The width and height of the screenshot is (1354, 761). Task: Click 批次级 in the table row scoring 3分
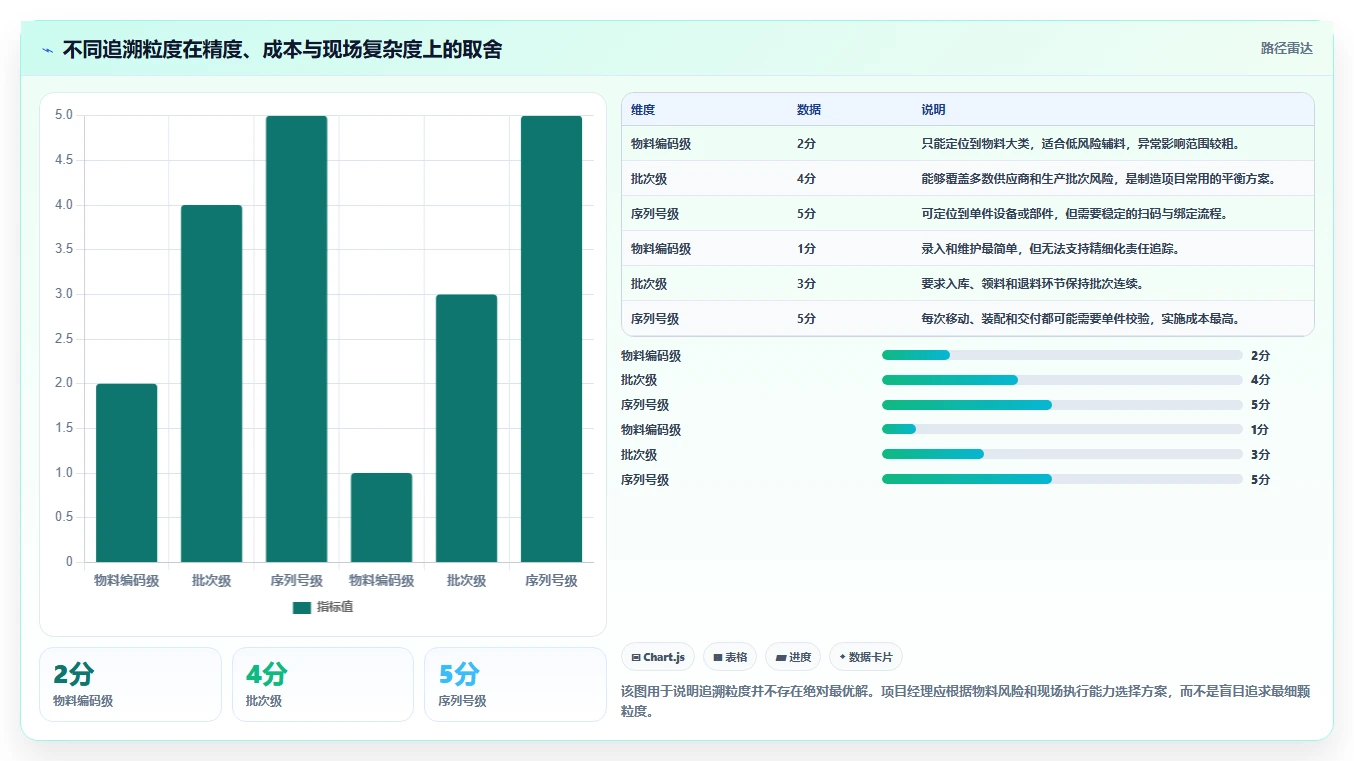pos(649,284)
